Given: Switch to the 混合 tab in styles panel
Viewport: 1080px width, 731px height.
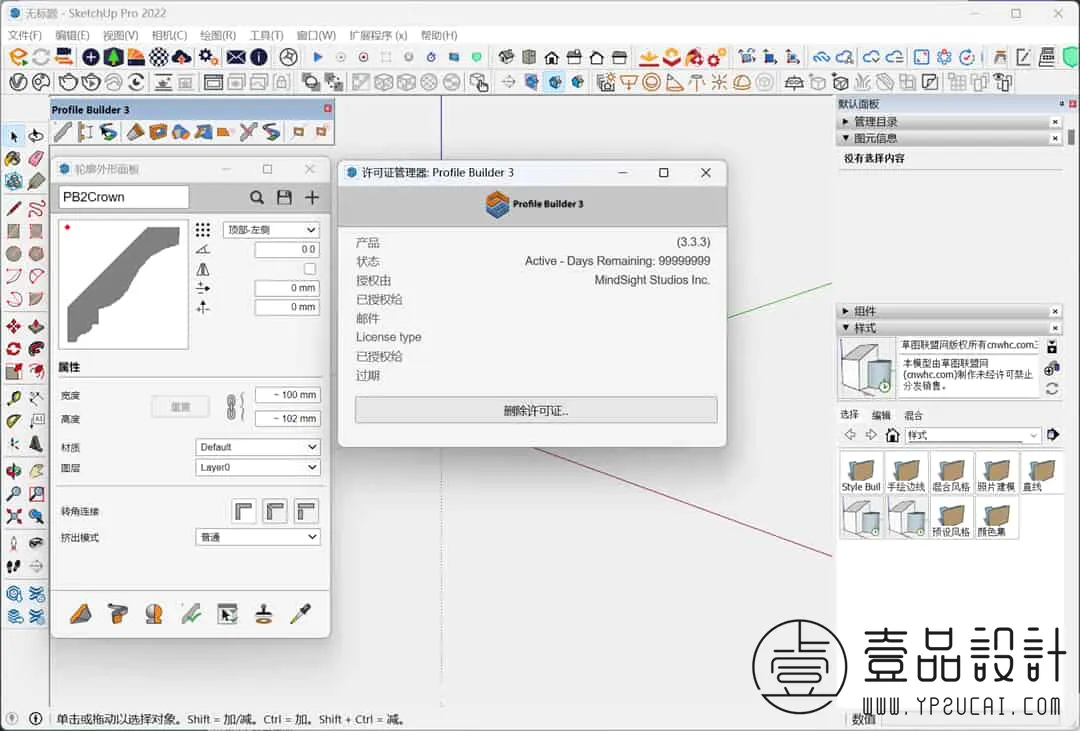Looking at the screenshot, I should click(913, 415).
